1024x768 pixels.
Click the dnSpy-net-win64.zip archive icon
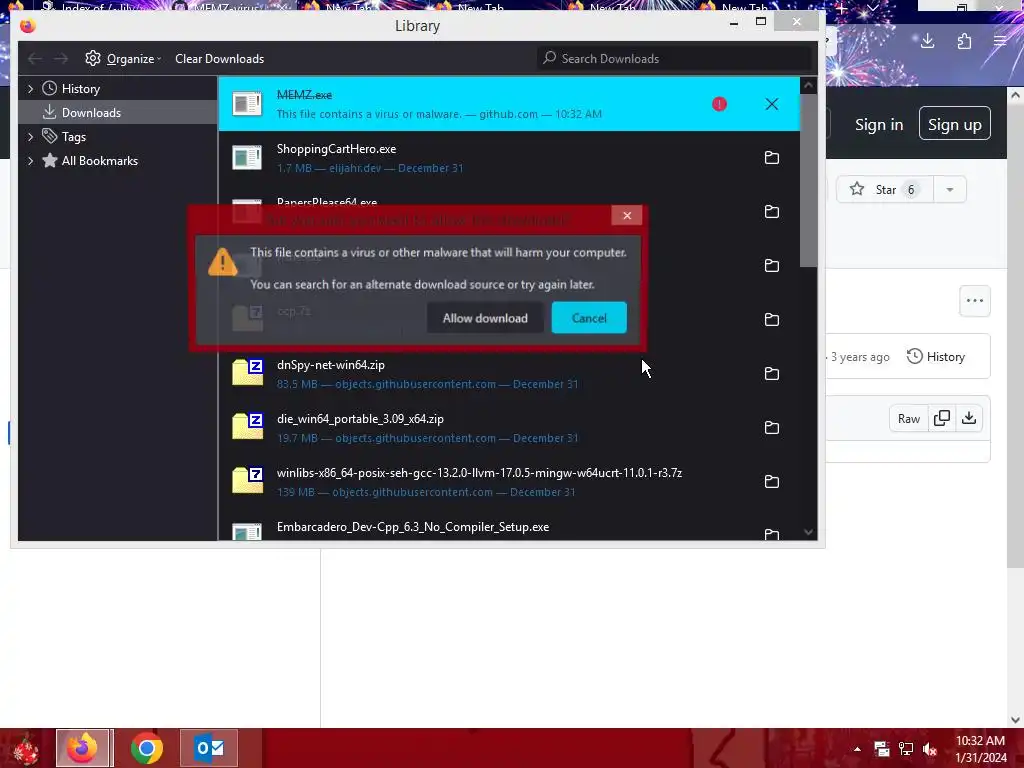click(248, 372)
